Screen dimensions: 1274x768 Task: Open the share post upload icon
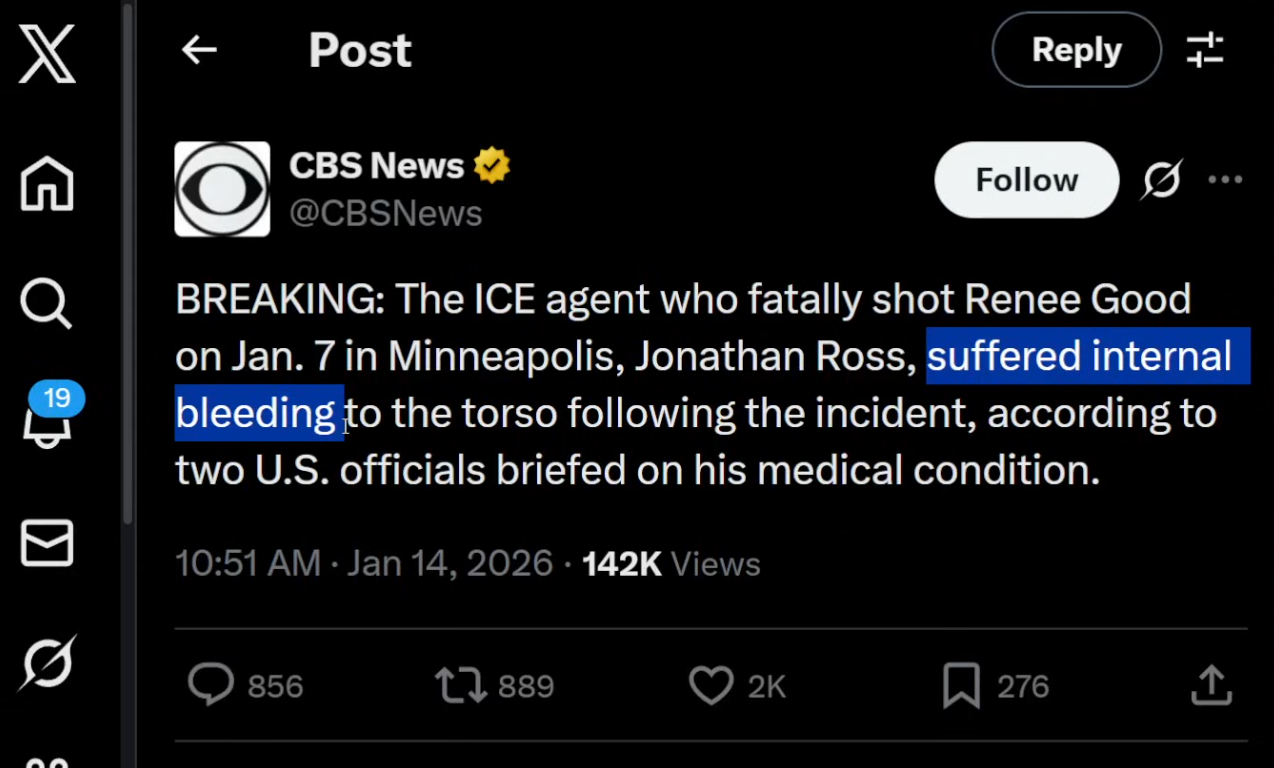[x=1211, y=686]
